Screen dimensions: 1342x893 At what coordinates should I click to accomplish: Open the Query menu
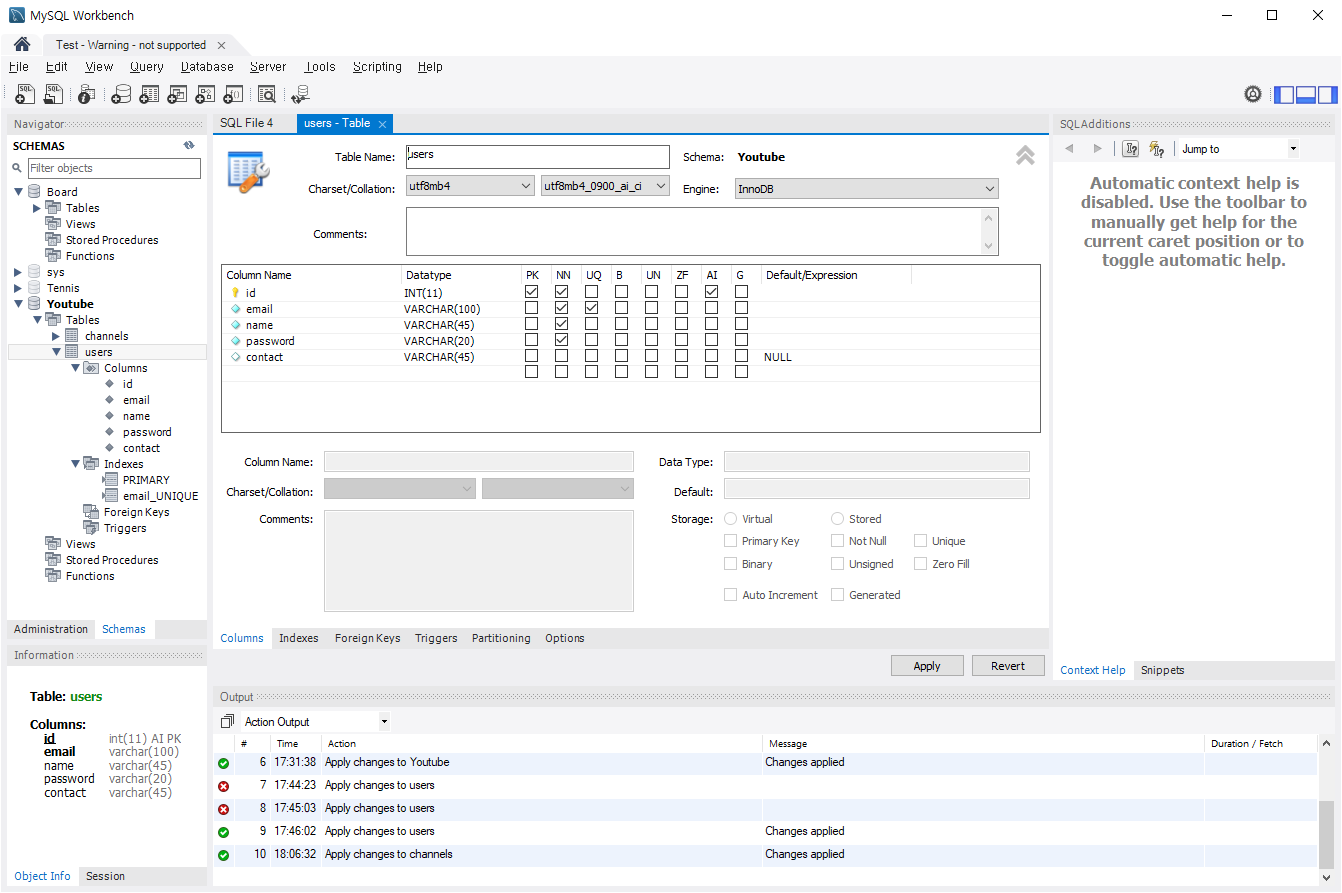[x=146, y=67]
